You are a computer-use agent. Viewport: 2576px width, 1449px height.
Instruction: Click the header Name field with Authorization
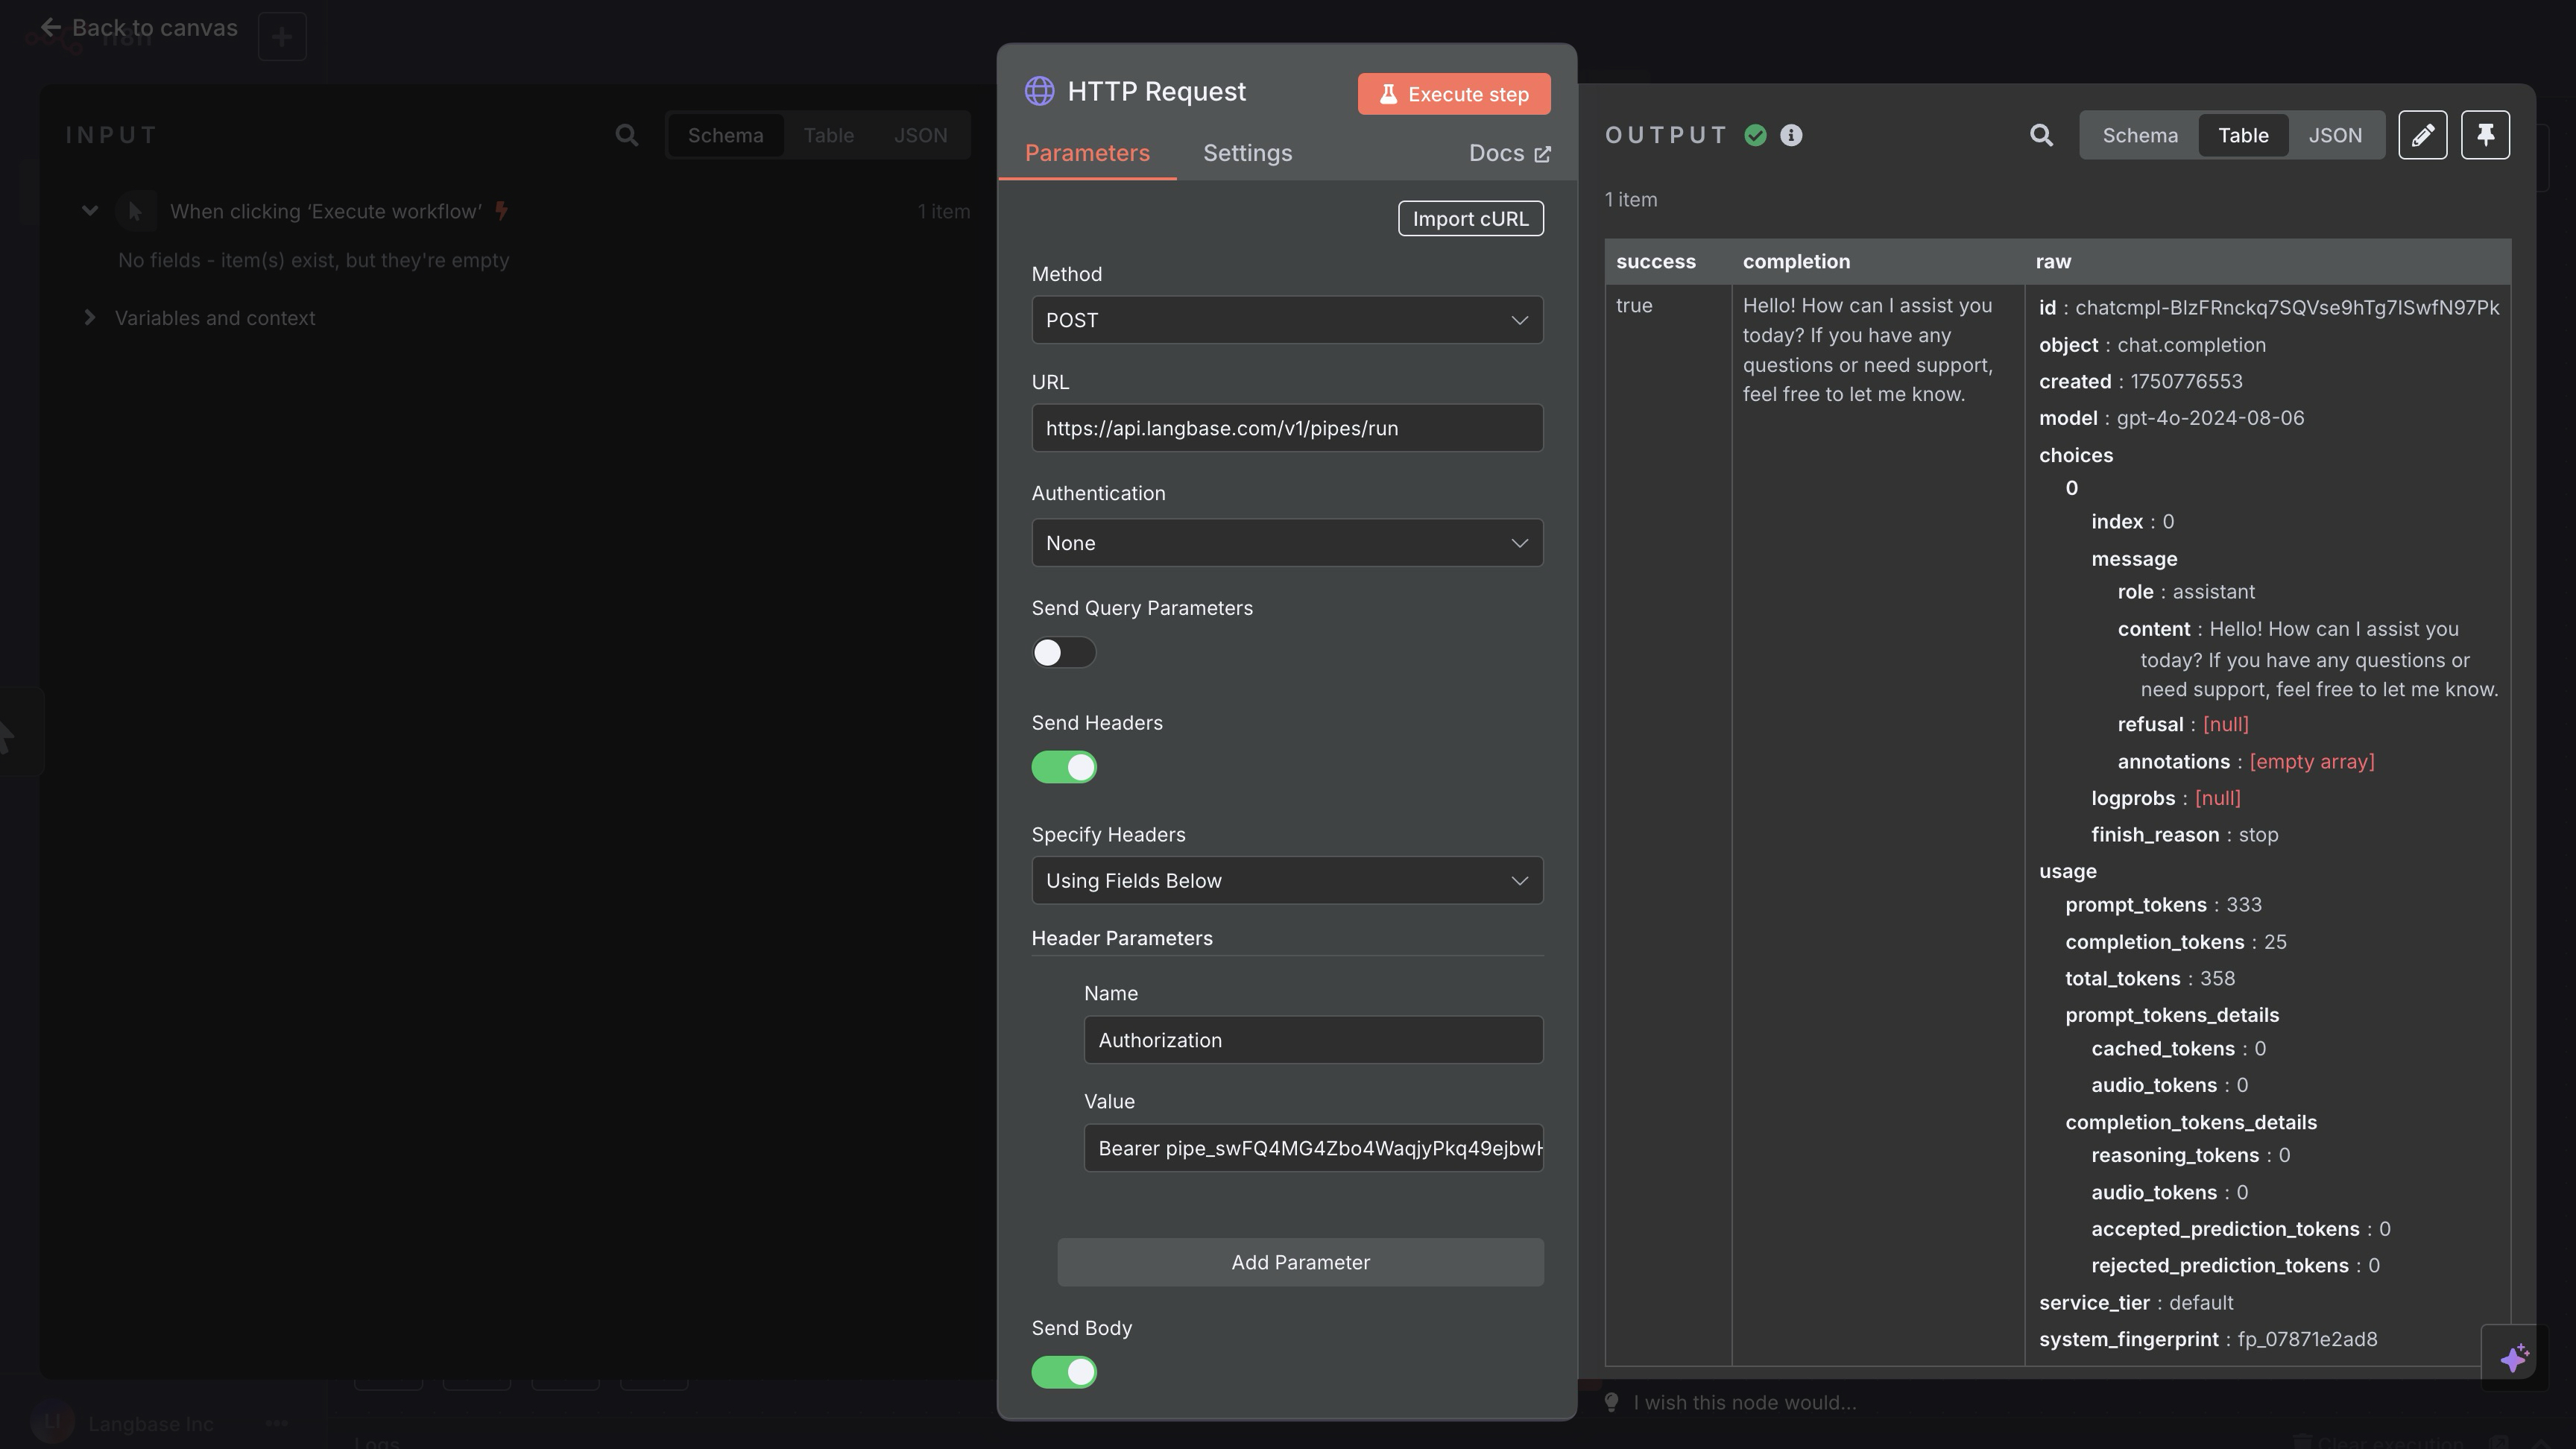(x=1313, y=1040)
